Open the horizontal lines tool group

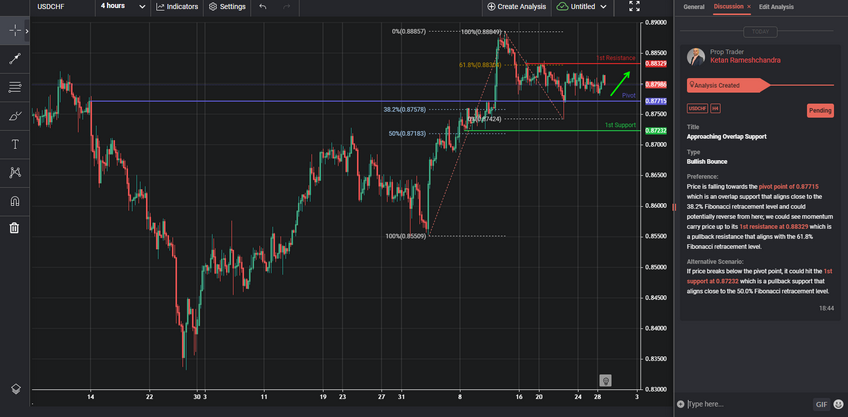[15, 87]
